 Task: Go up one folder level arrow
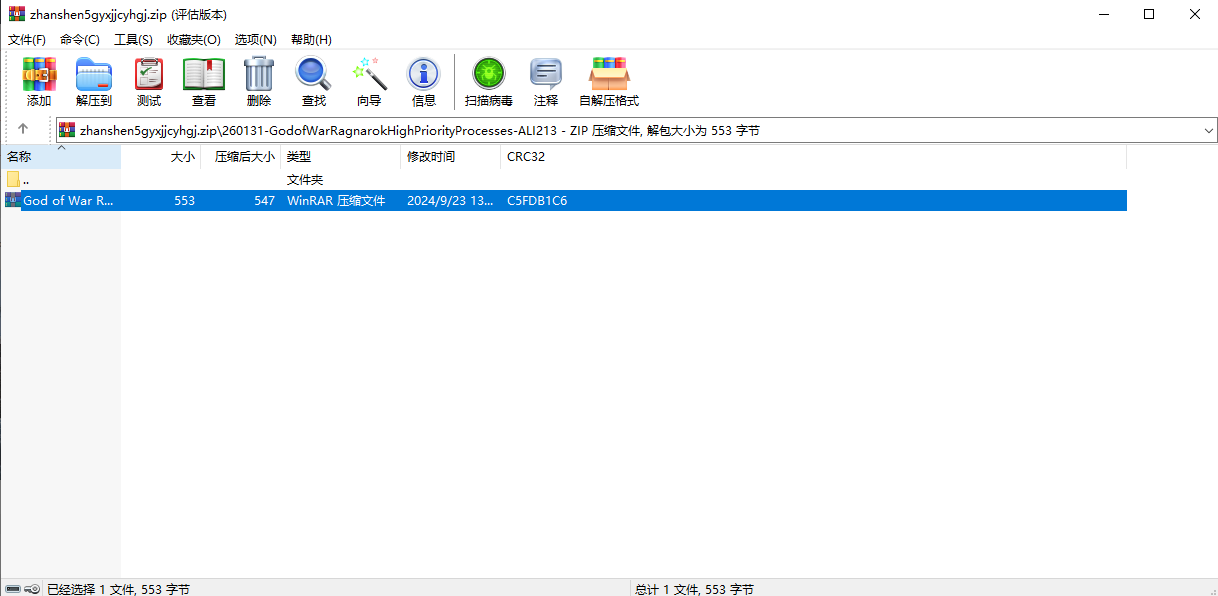[x=23, y=129]
